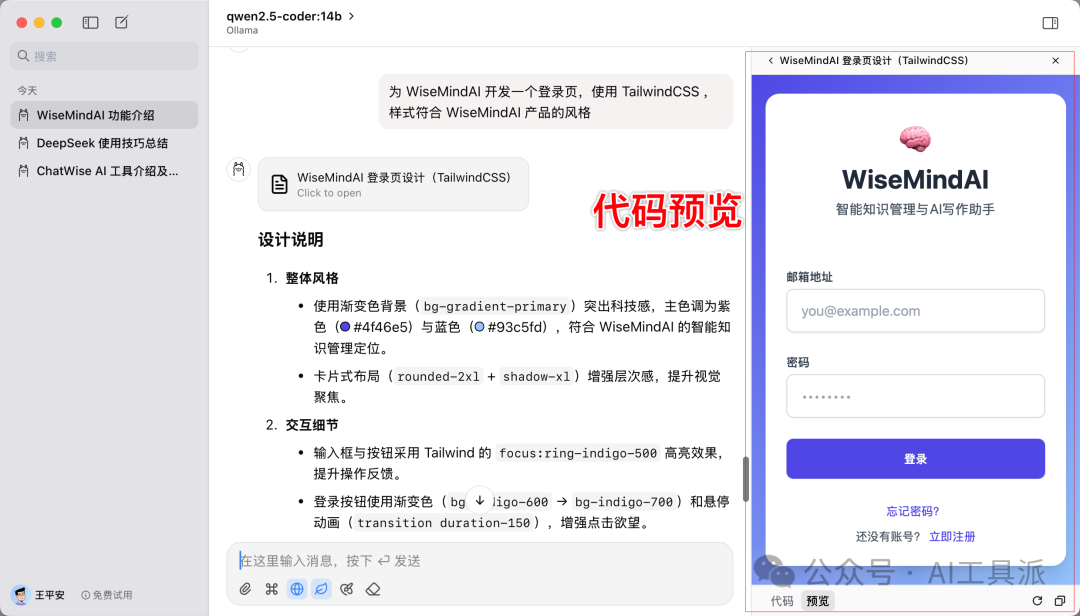1080x616 pixels.
Task: Click the bg-indigo-700 code snippet
Action: [625, 502]
